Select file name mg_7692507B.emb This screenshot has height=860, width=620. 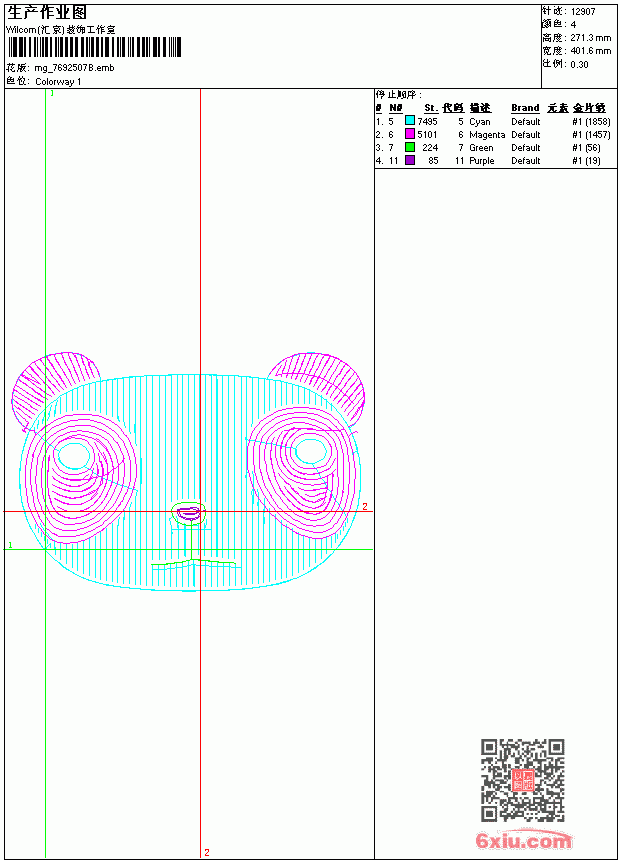tap(74, 68)
